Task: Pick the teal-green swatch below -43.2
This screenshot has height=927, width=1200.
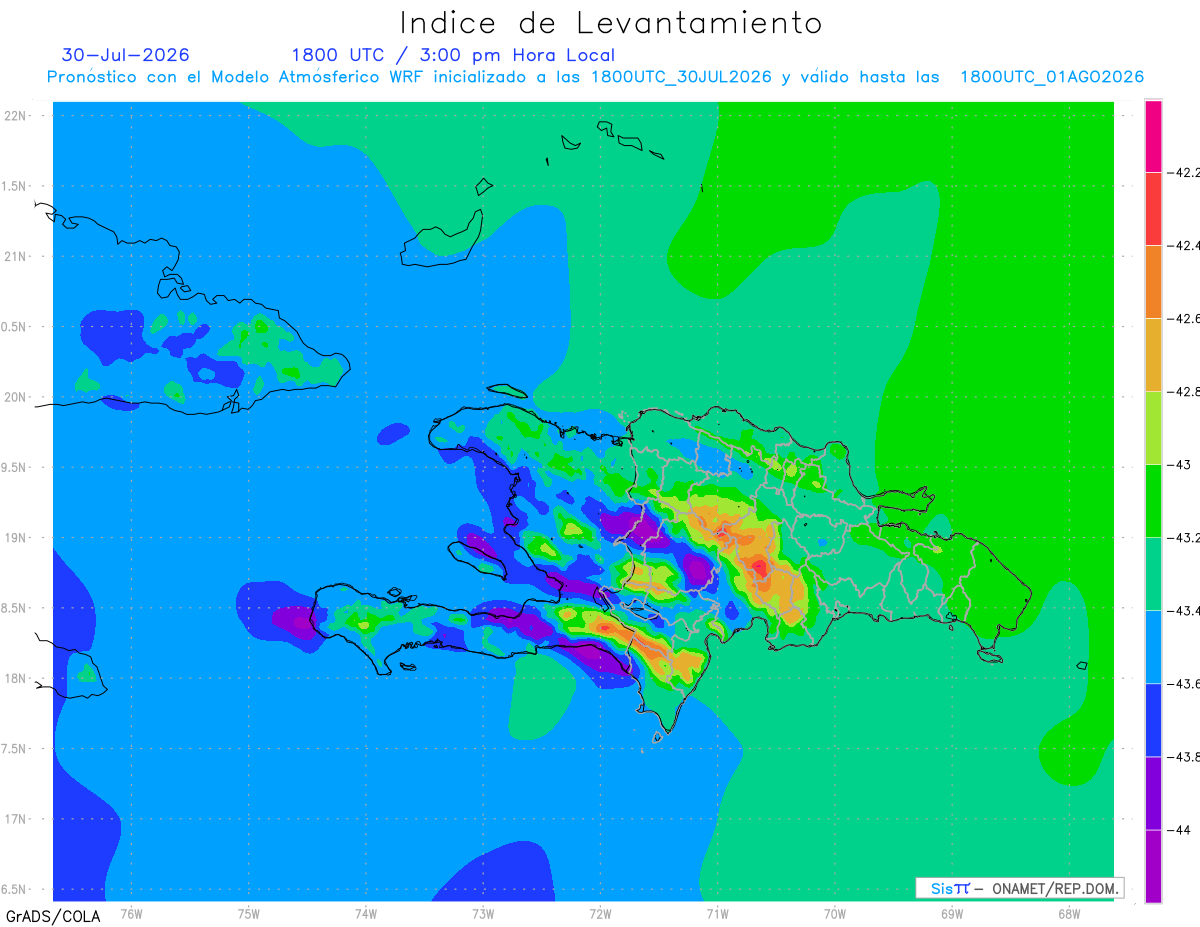Action: coord(1153,574)
